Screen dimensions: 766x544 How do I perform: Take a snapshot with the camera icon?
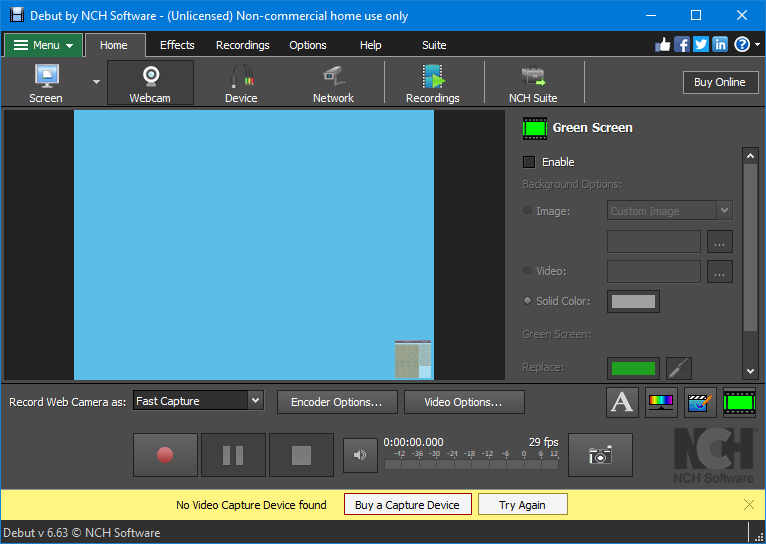[600, 455]
